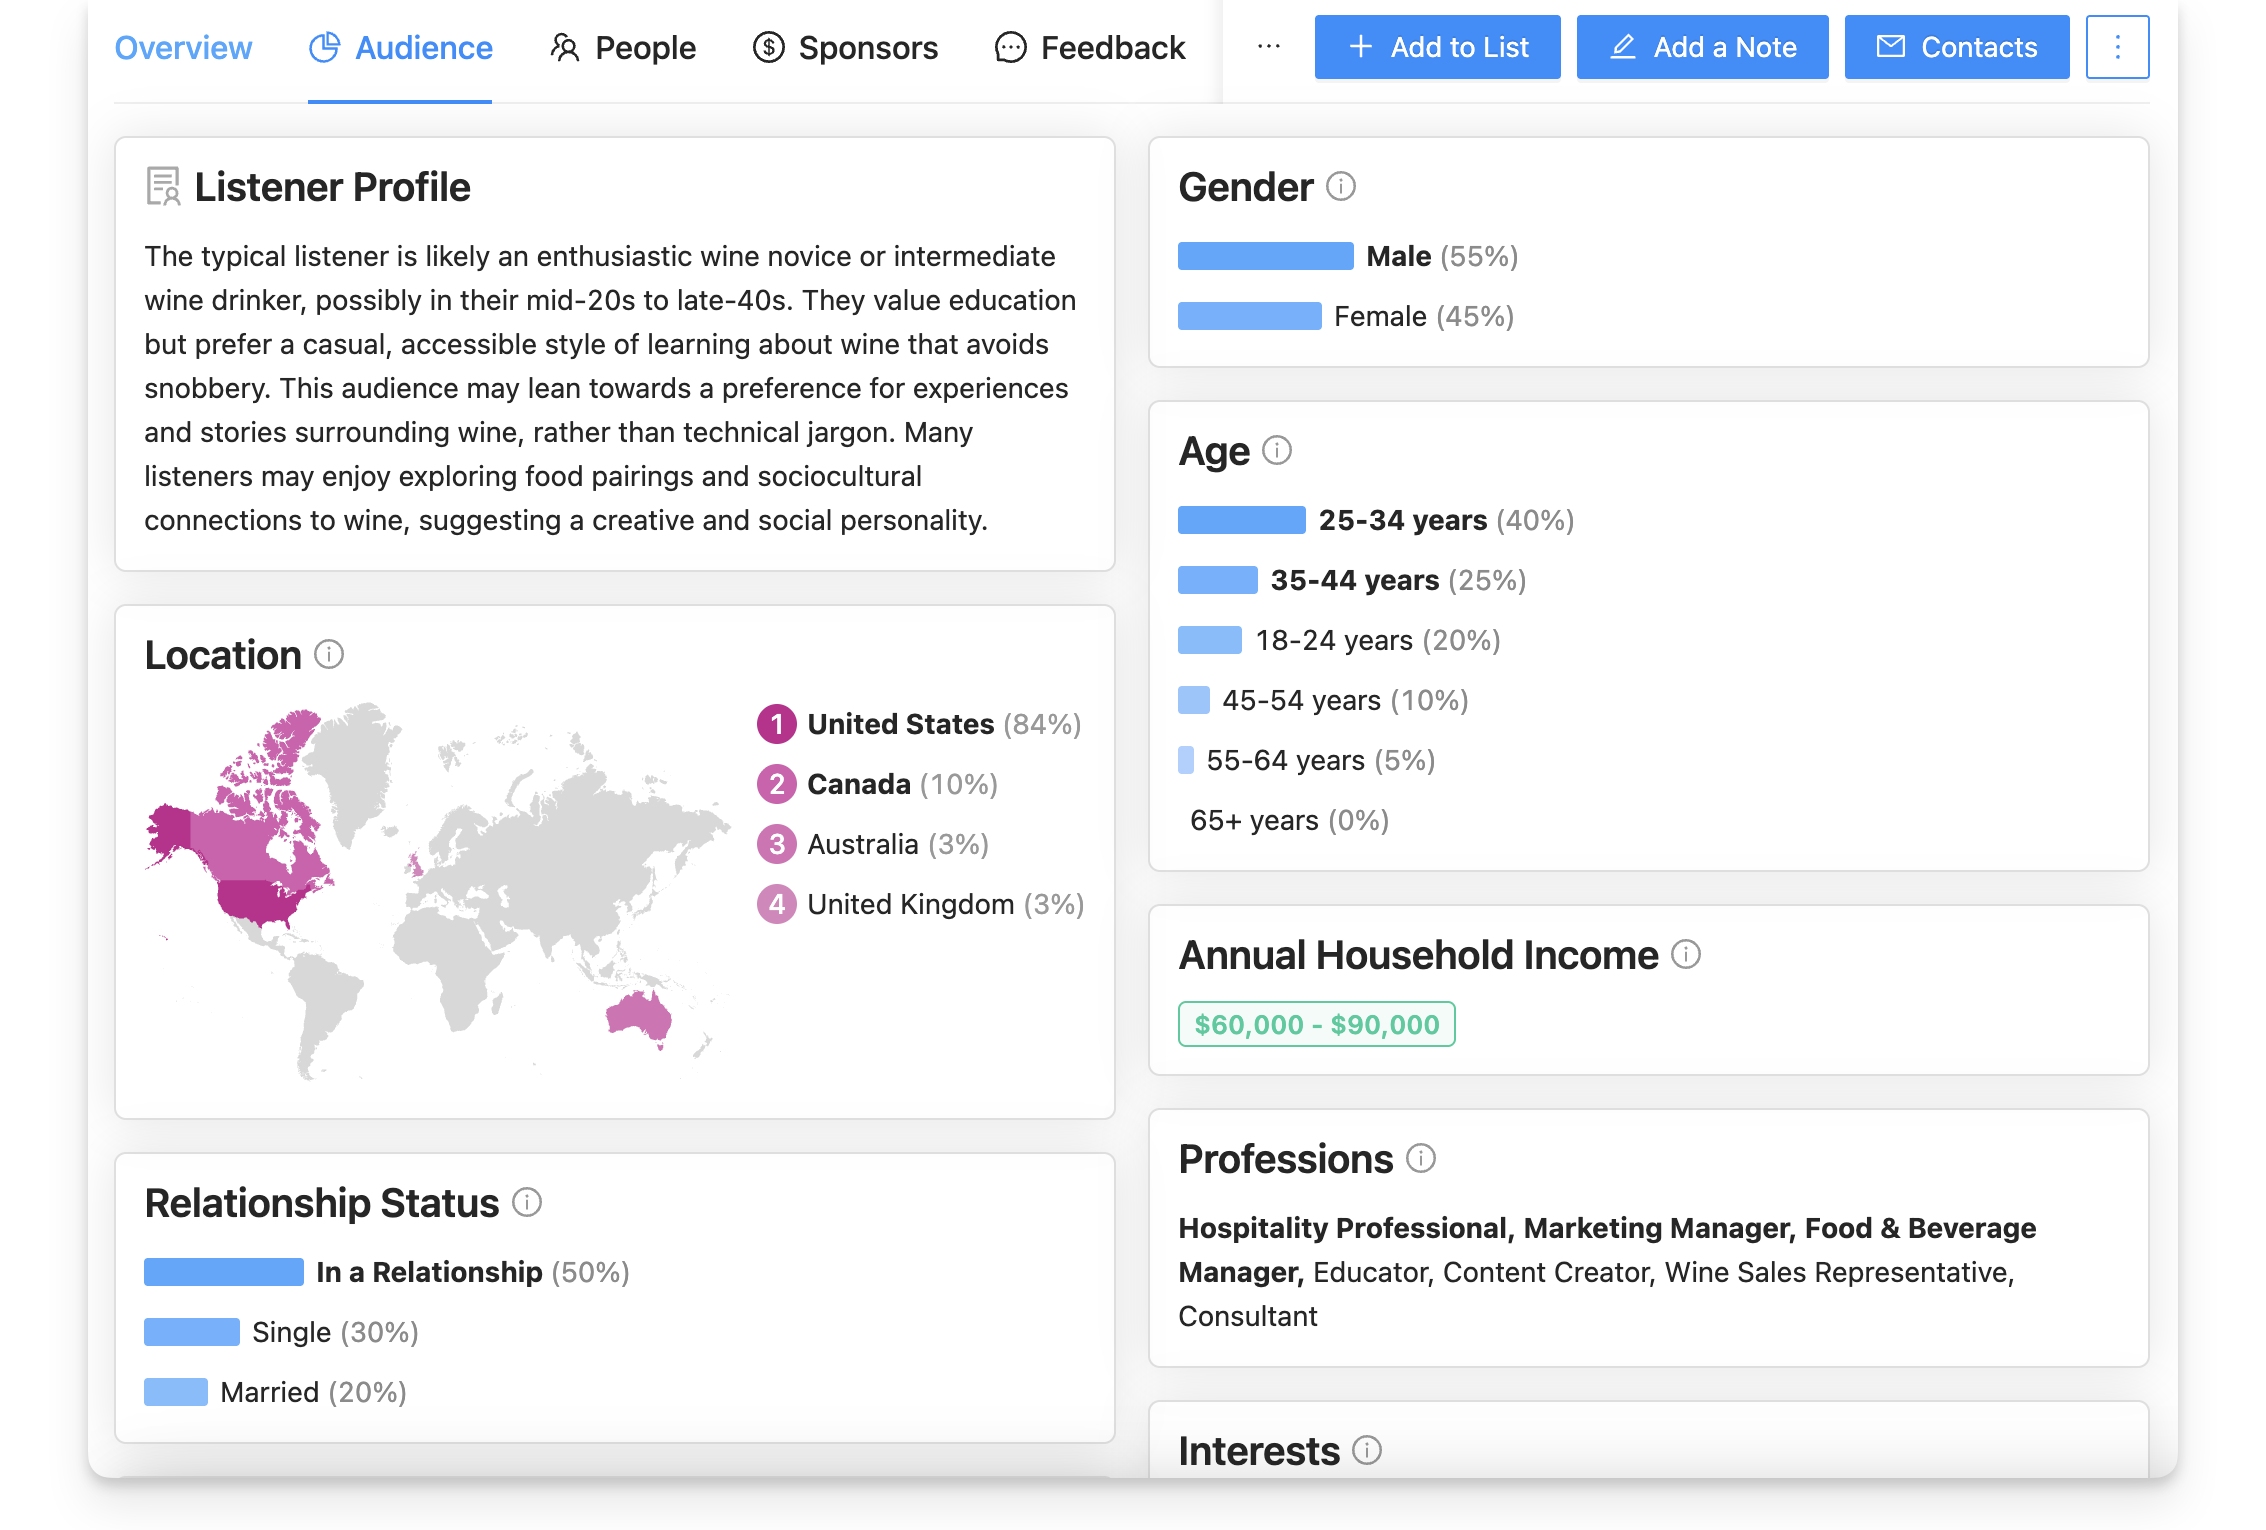
Task: Click the dollar icon beside Sponsors
Action: click(x=768, y=47)
